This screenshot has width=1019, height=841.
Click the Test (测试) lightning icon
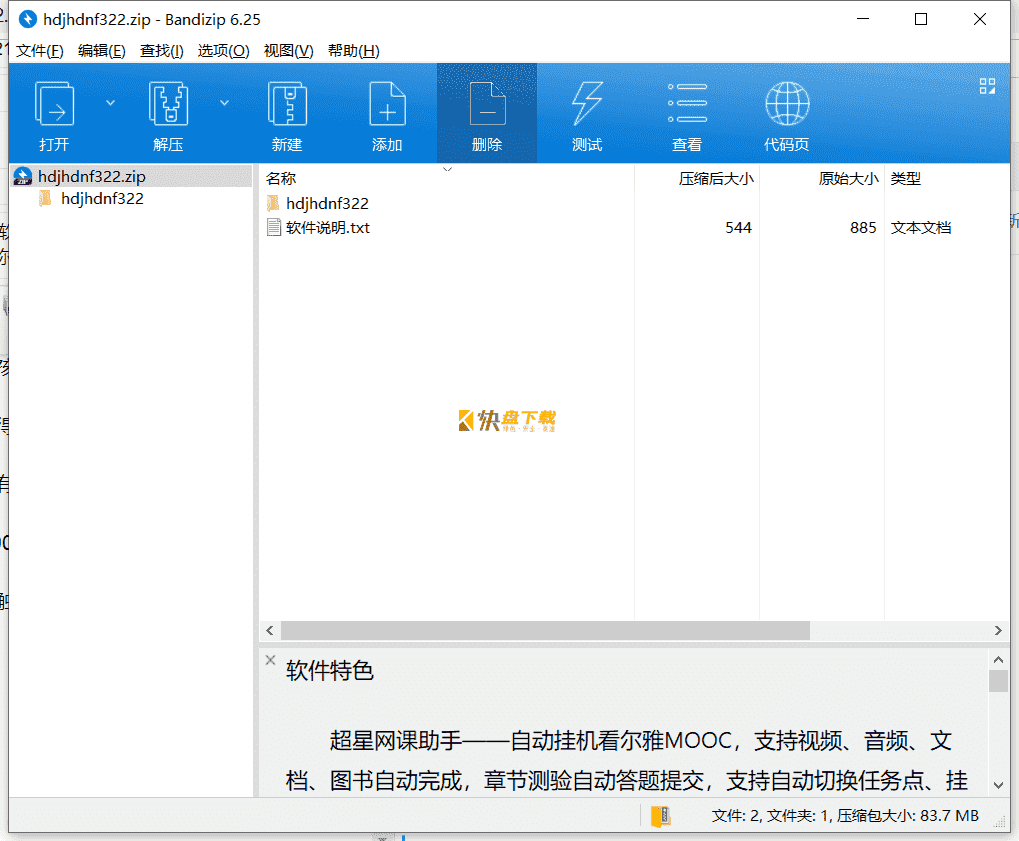coord(587,103)
